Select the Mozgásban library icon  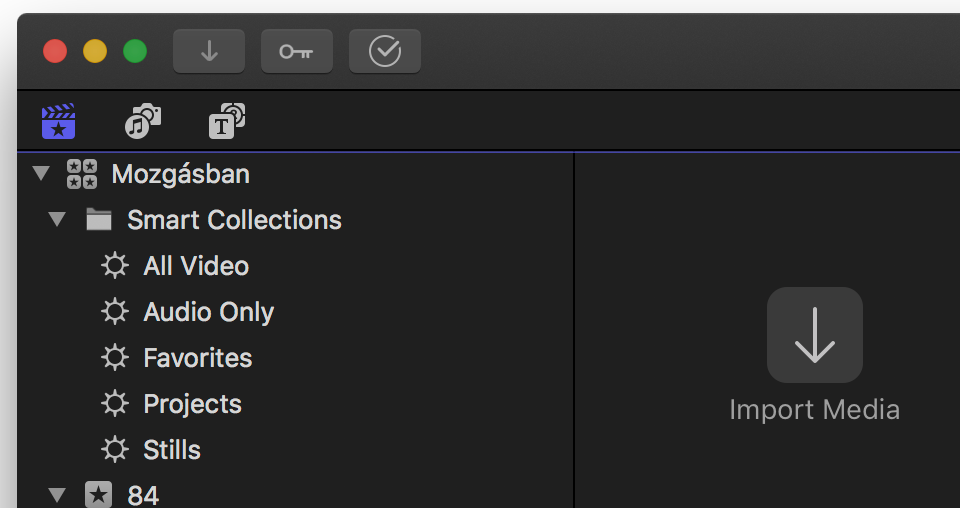click(x=82, y=174)
